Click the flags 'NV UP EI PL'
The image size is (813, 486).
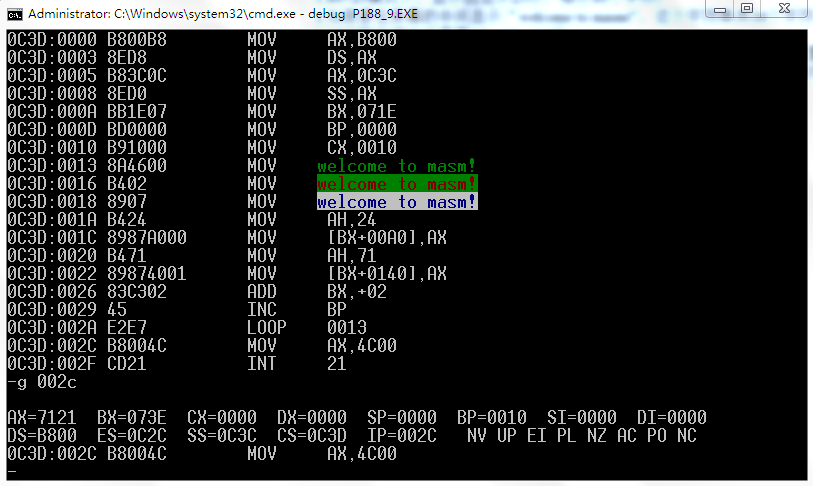[x=522, y=436]
